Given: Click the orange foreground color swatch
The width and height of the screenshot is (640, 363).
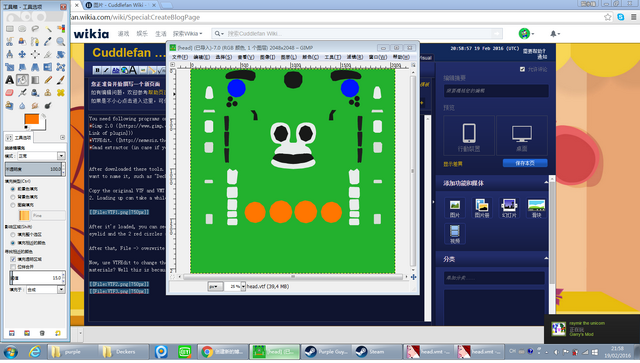Looking at the screenshot, I should click(31, 119).
